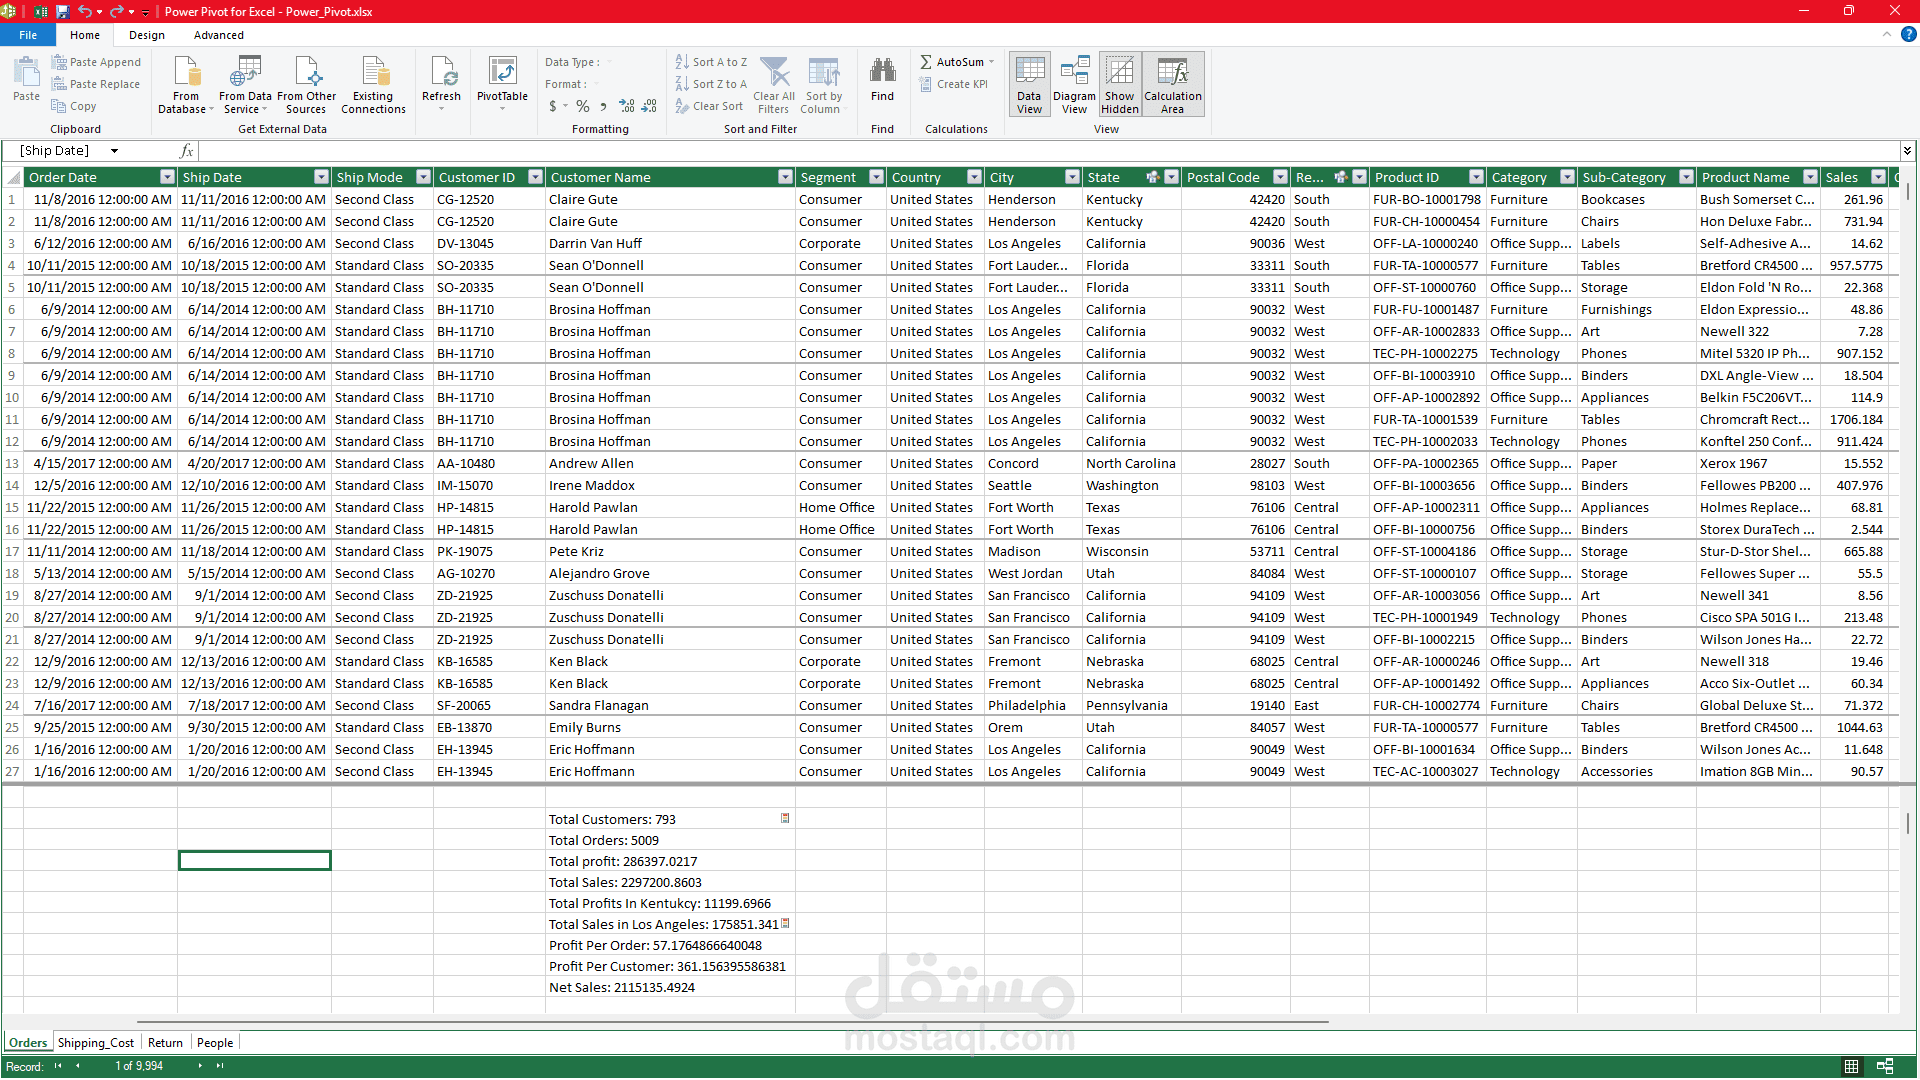1920x1080 pixels.
Task: Switch to the Shipping_Cost sheet tab
Action: pyautogui.click(x=95, y=1042)
